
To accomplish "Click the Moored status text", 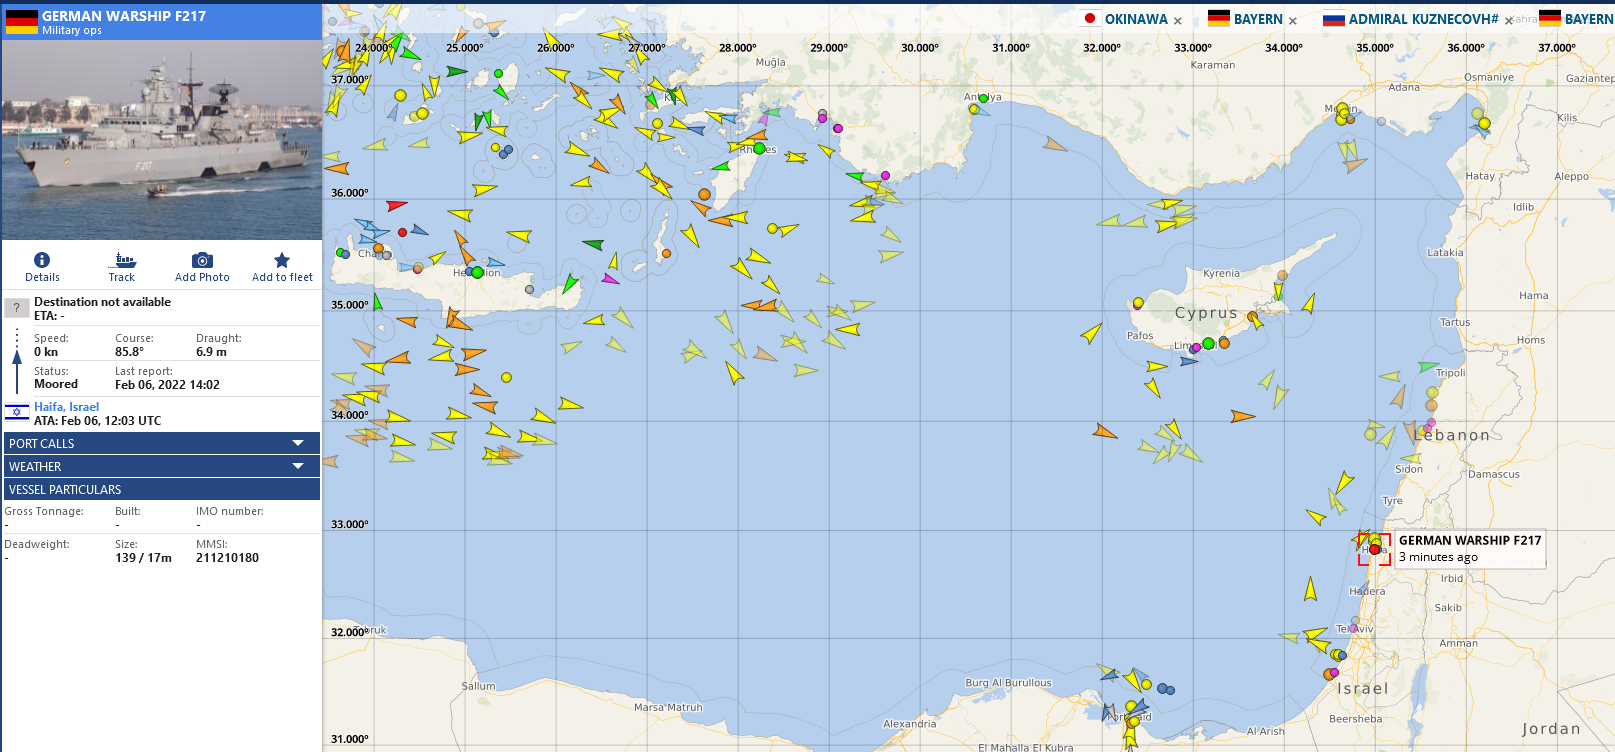I will click(x=56, y=384).
